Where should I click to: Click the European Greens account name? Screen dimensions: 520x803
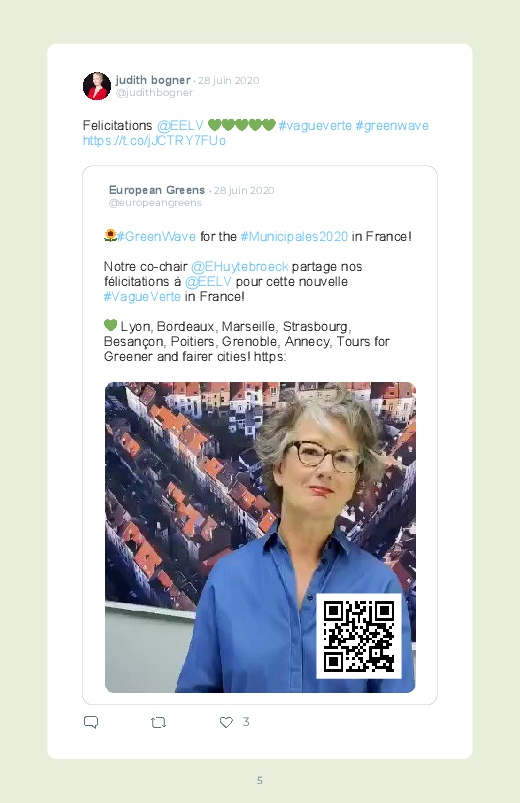click(157, 190)
